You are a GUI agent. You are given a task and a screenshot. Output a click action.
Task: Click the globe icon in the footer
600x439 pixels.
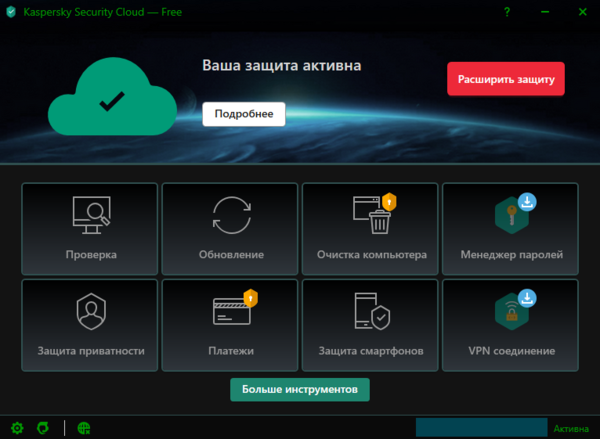click(84, 428)
